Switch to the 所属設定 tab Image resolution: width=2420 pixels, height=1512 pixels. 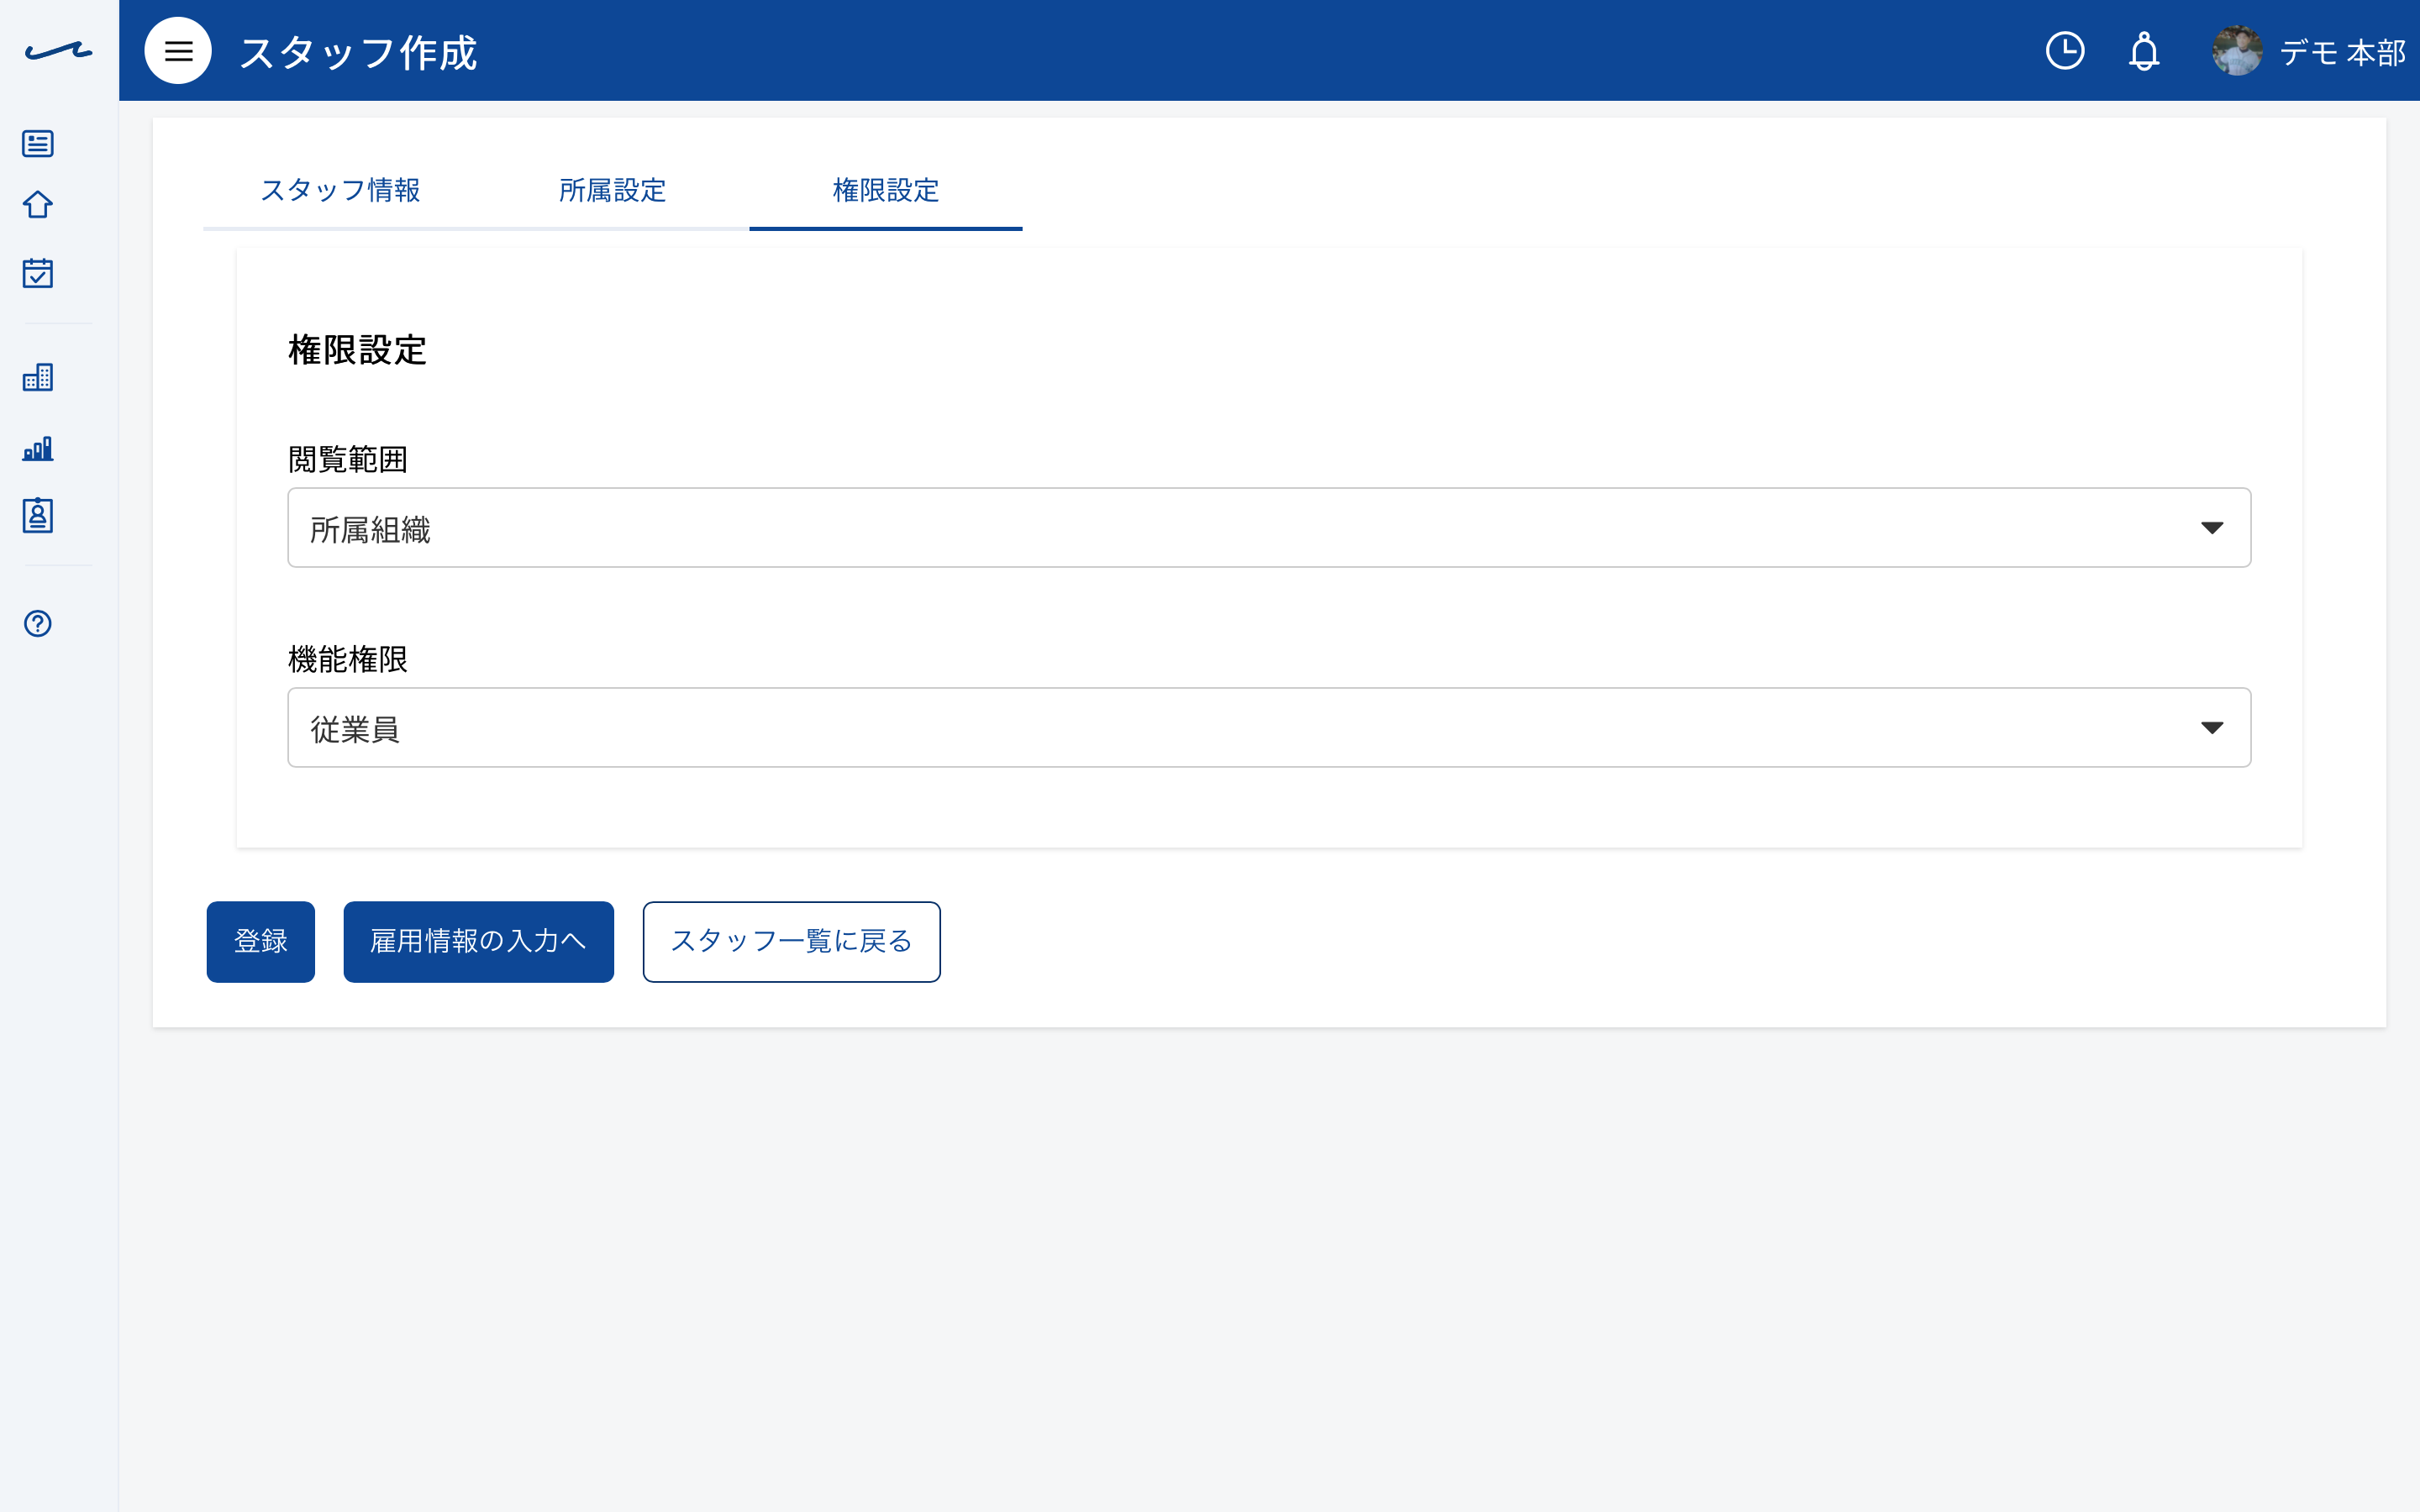pos(613,190)
